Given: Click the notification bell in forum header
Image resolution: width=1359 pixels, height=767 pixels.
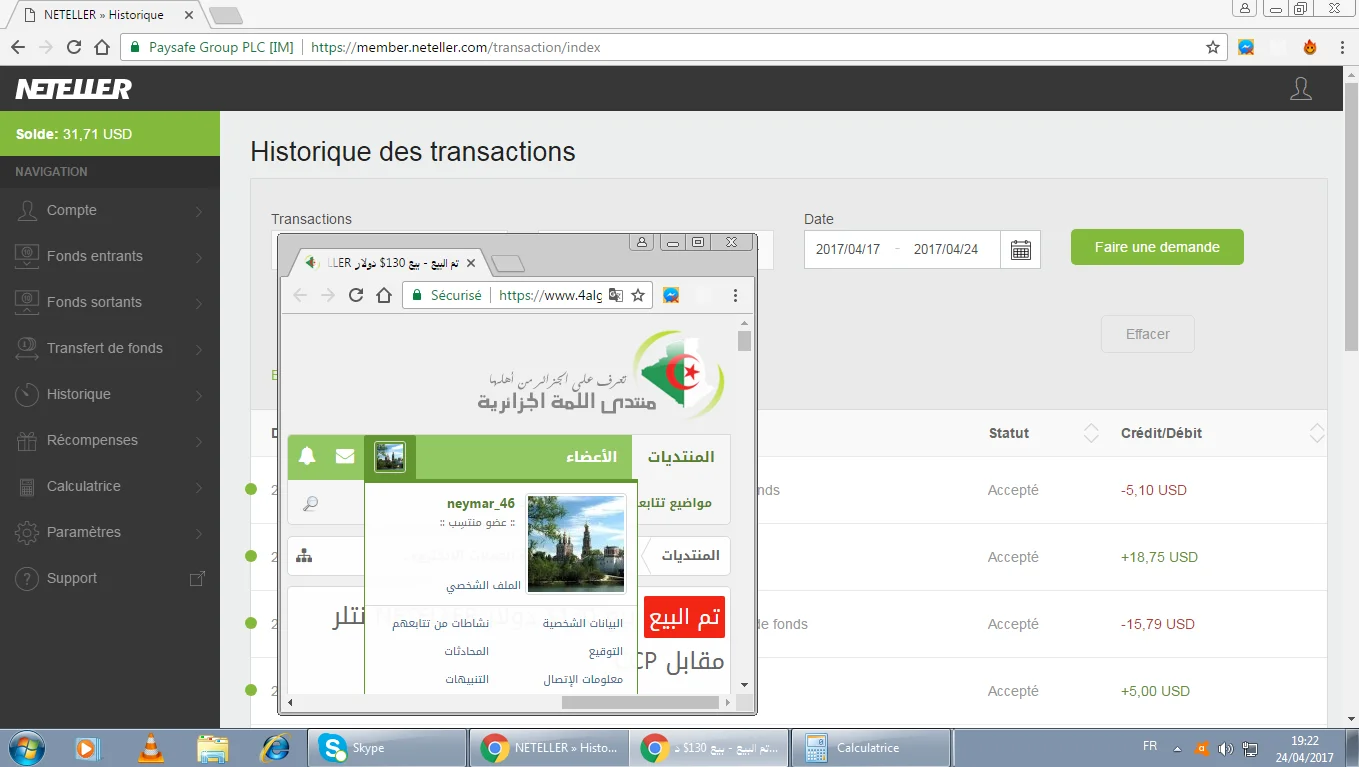Looking at the screenshot, I should [x=307, y=457].
